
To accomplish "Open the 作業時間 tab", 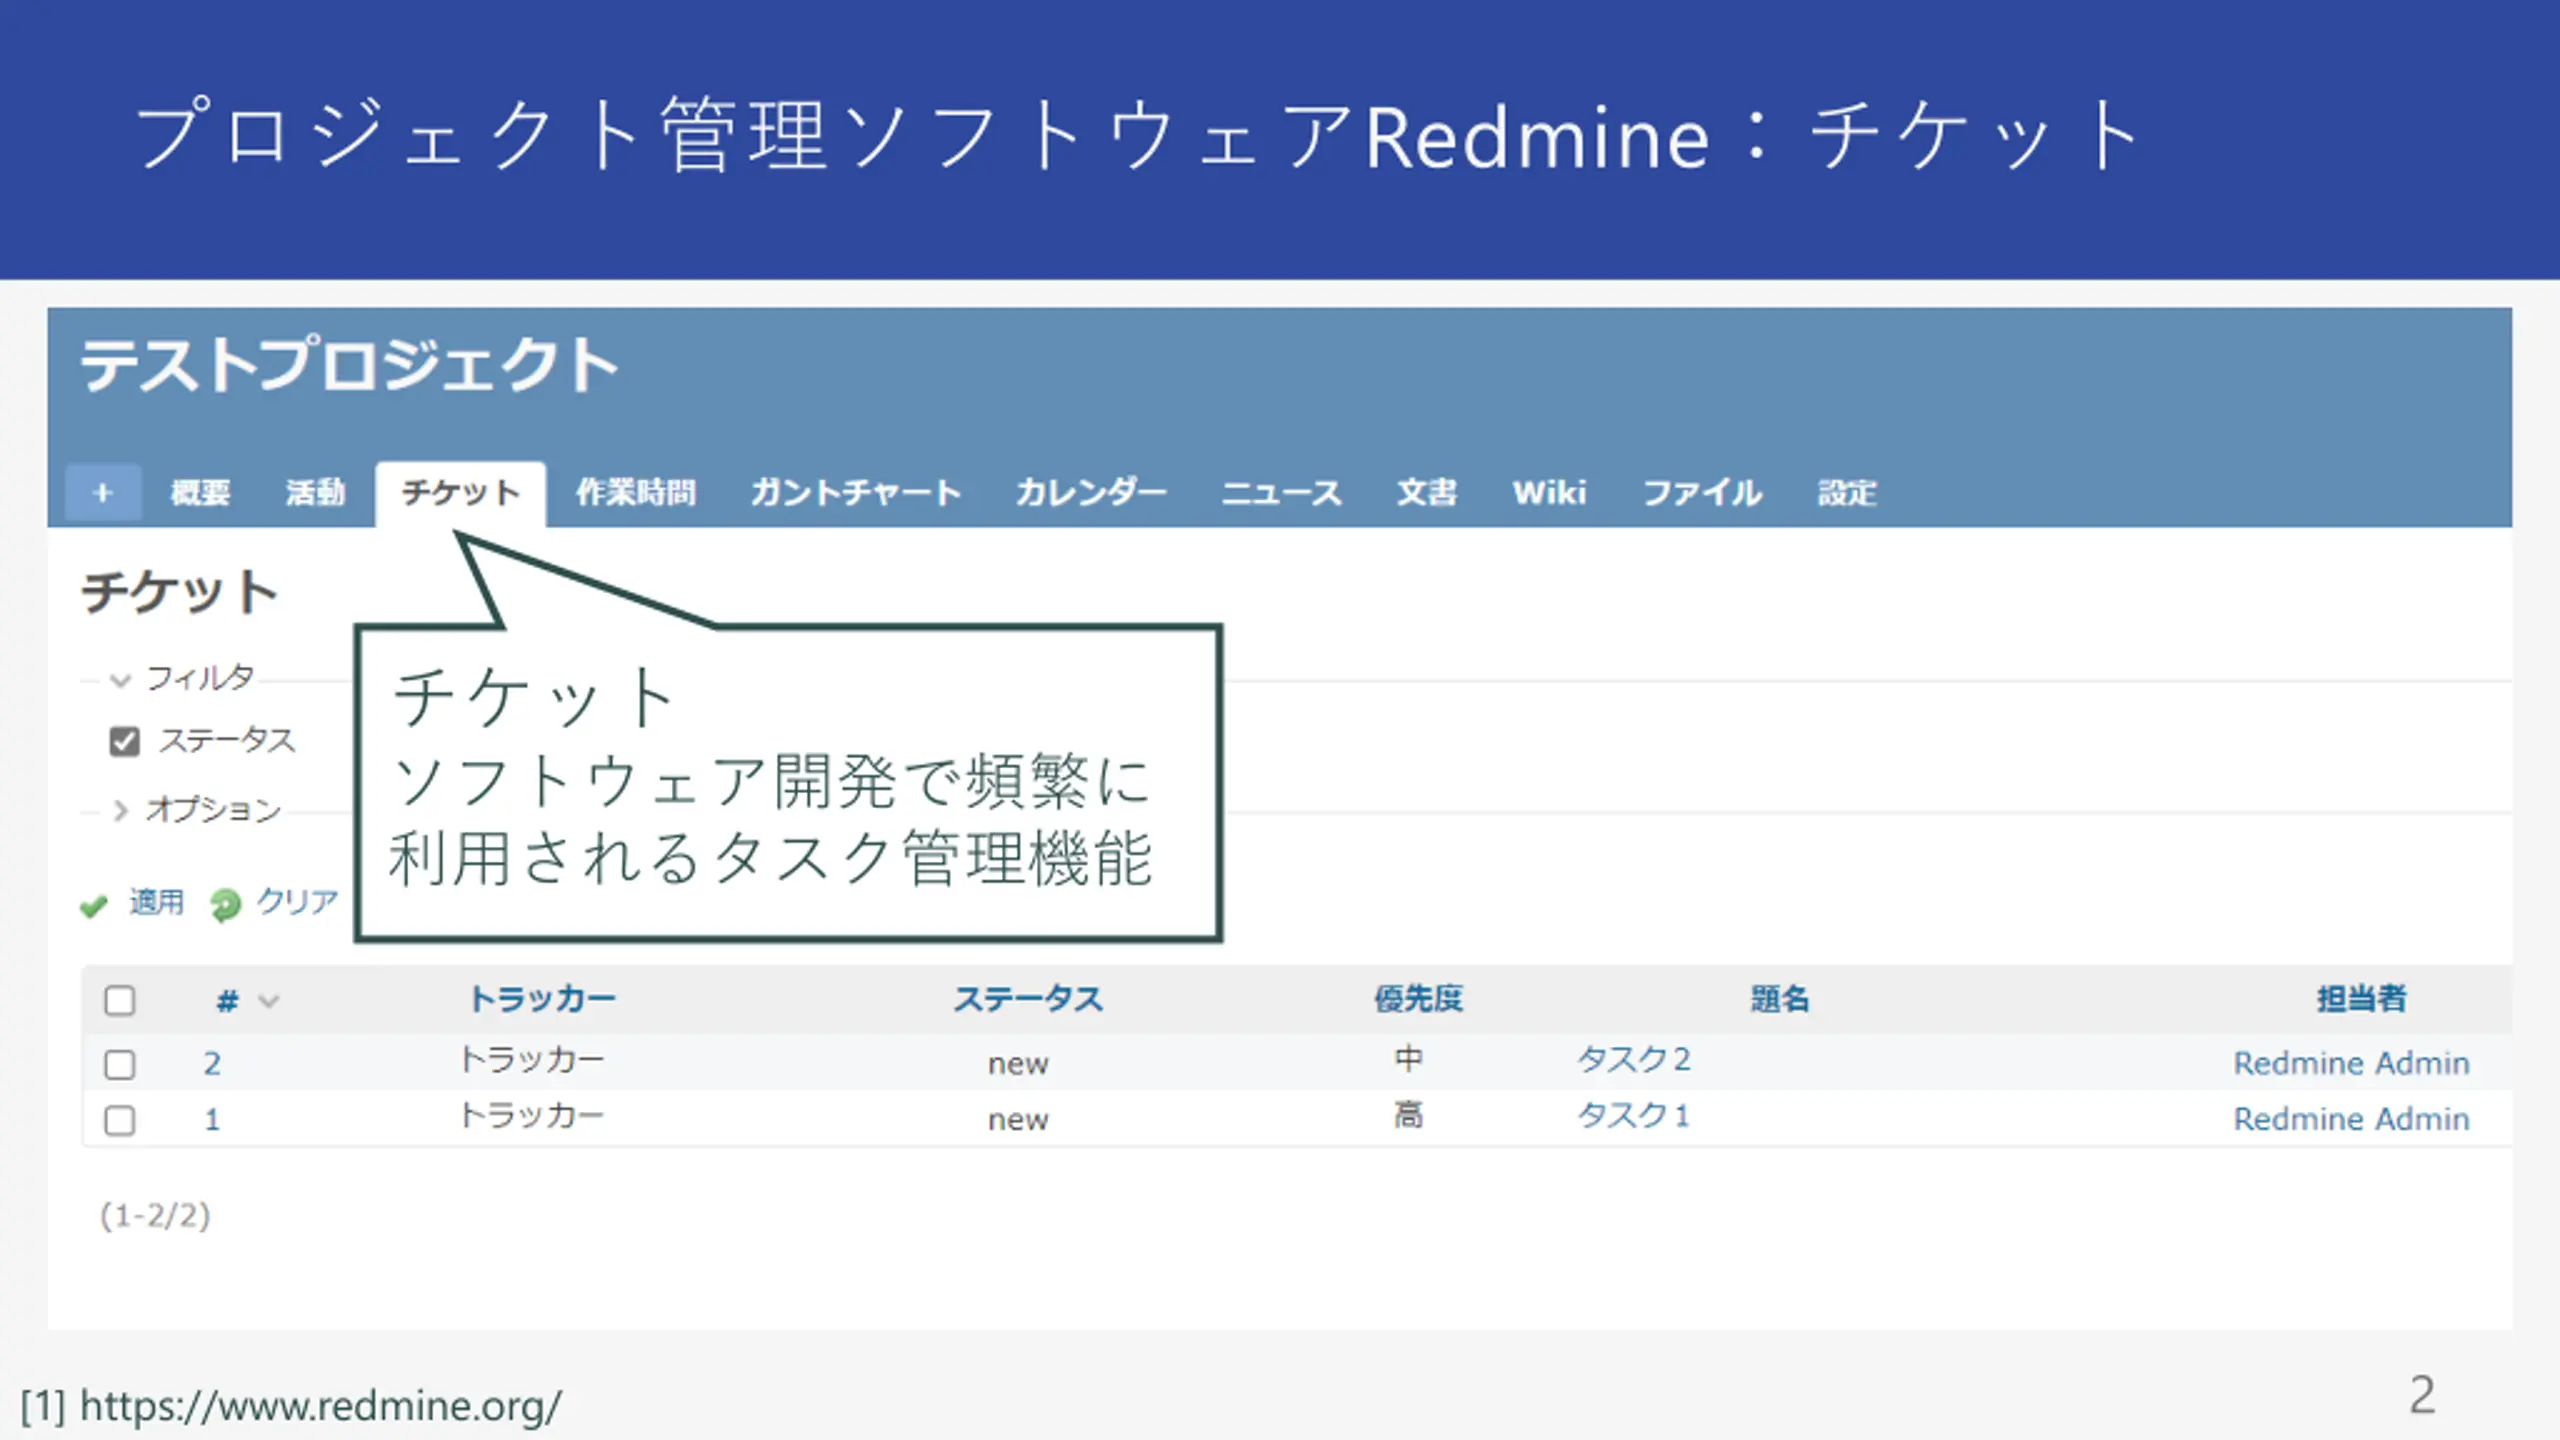I will tap(636, 492).
